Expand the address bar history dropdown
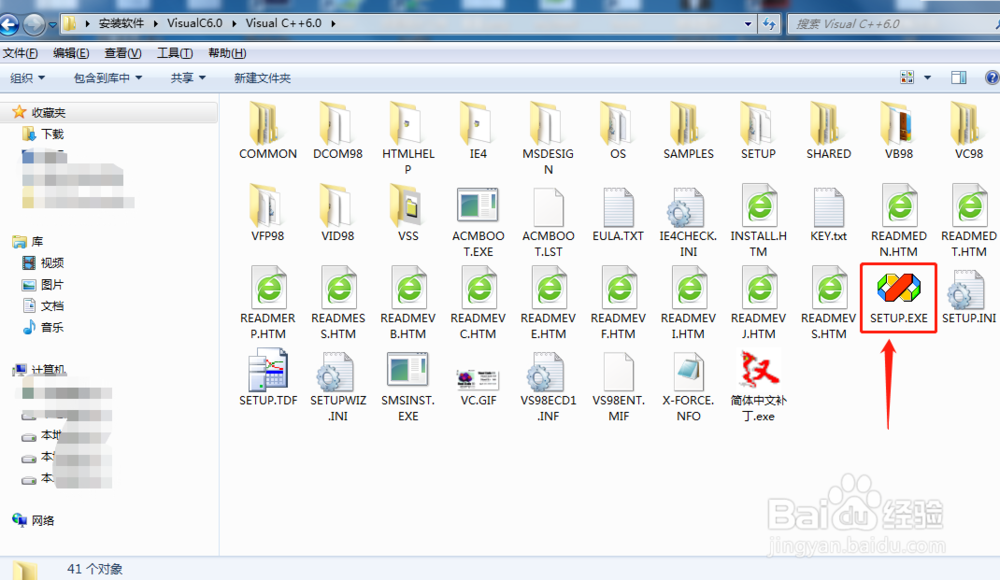1000x580 pixels. point(748,24)
